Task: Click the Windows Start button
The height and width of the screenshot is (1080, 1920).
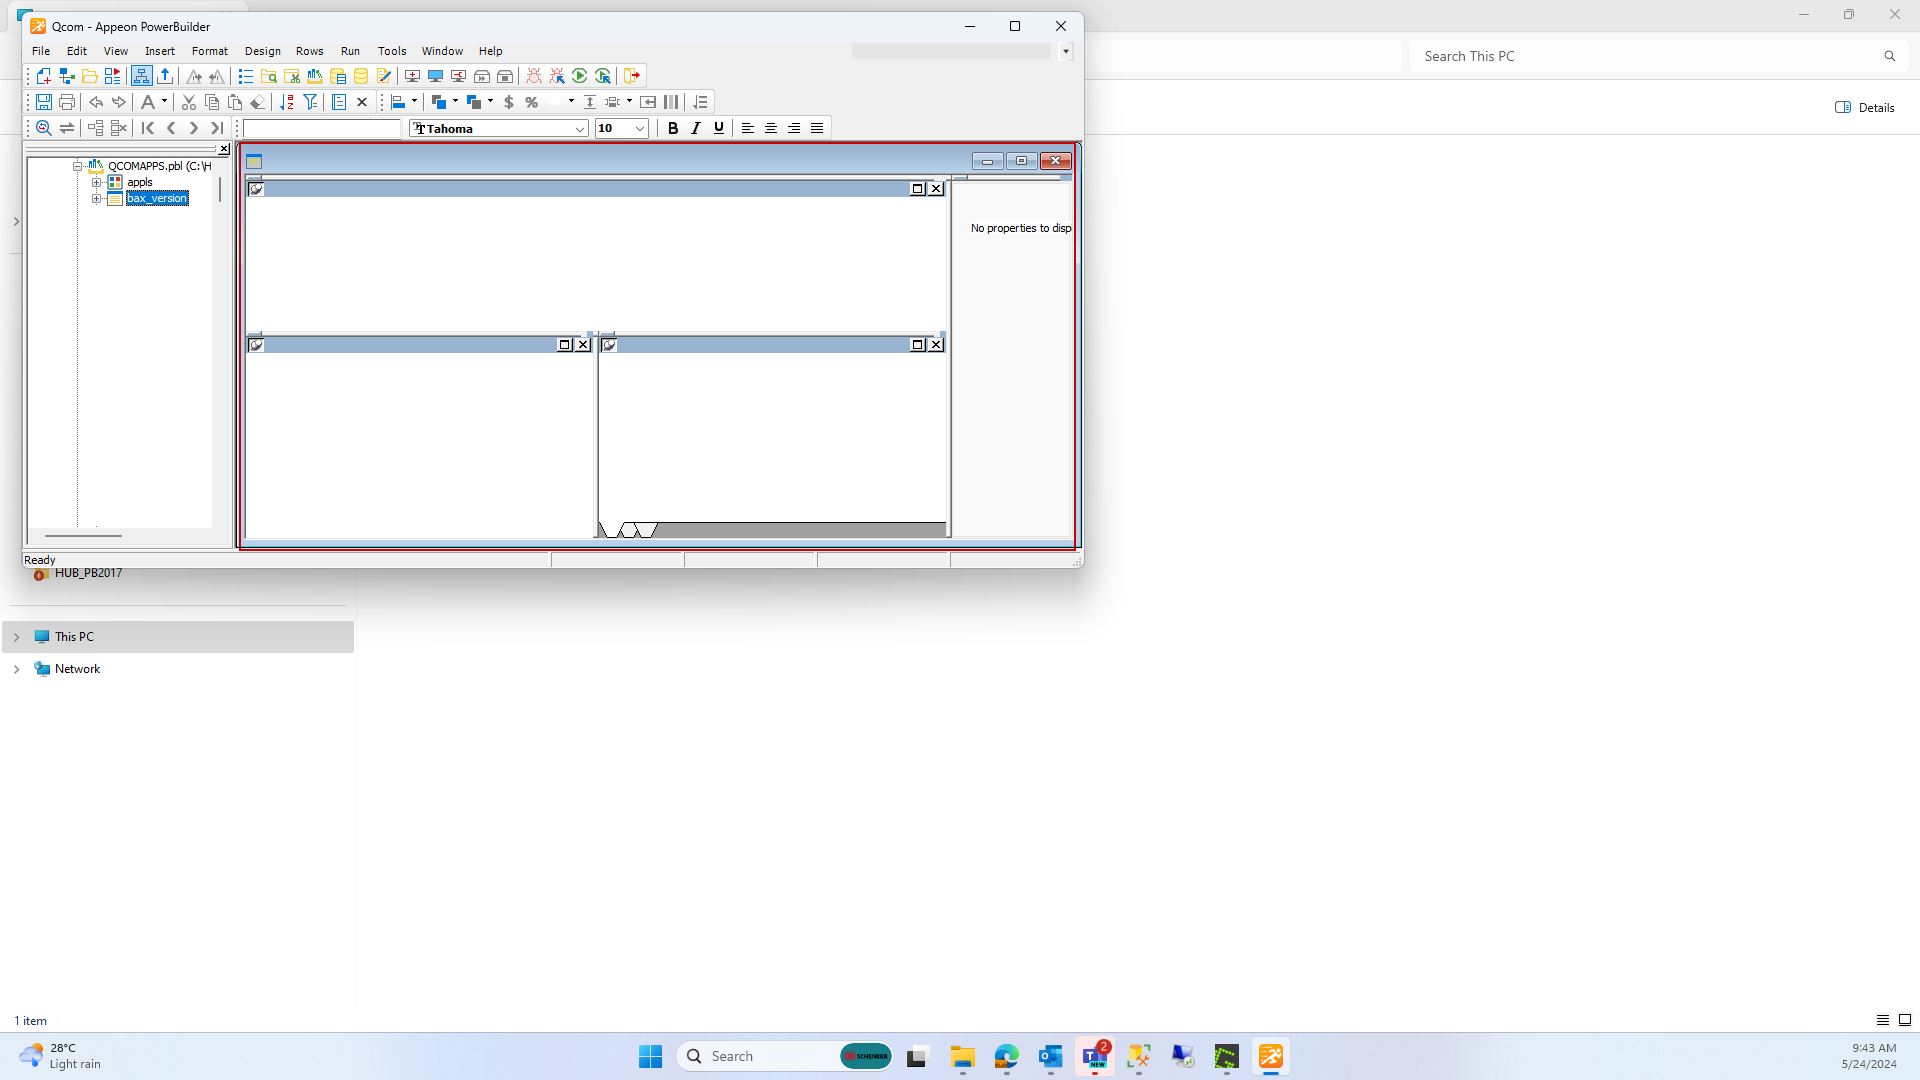Action: click(x=650, y=1056)
